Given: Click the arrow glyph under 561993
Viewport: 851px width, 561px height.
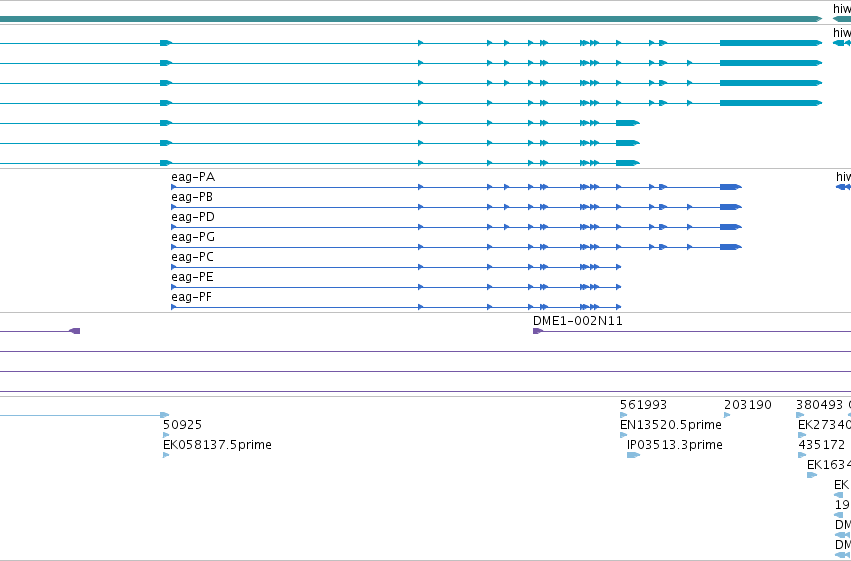Looking at the screenshot, I should pyautogui.click(x=624, y=415).
